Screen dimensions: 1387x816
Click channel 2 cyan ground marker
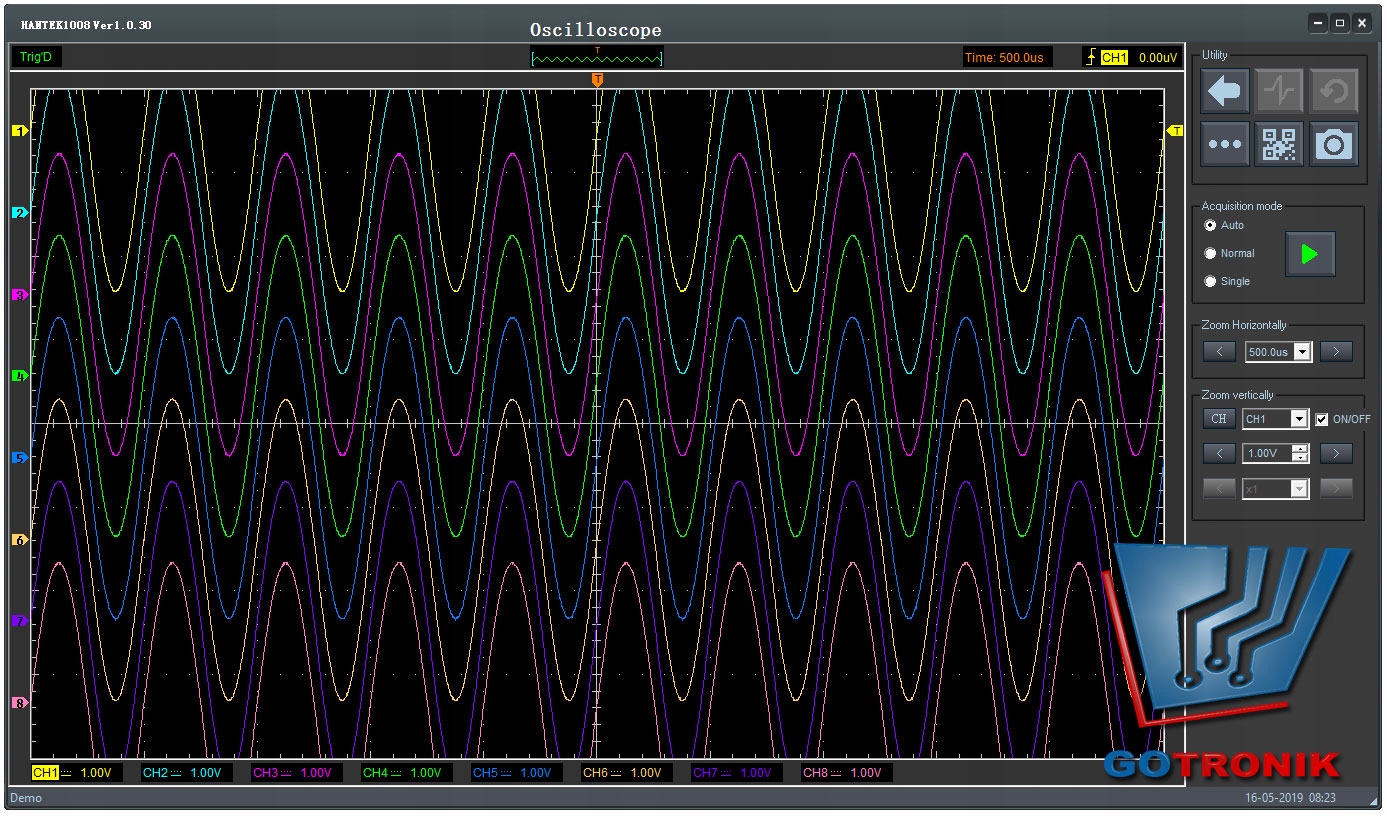click(19, 213)
